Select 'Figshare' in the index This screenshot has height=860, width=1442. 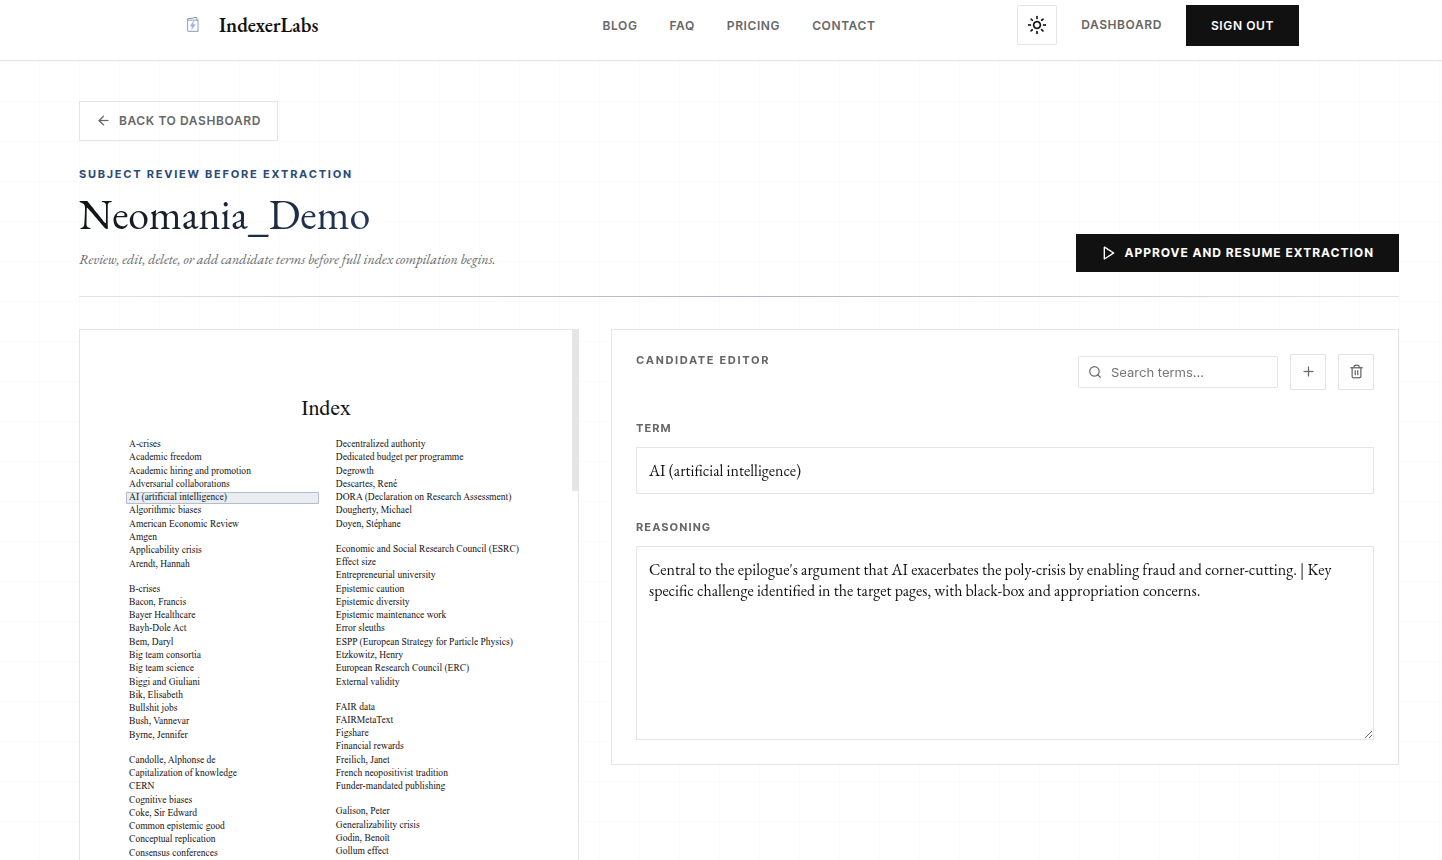[x=352, y=733]
